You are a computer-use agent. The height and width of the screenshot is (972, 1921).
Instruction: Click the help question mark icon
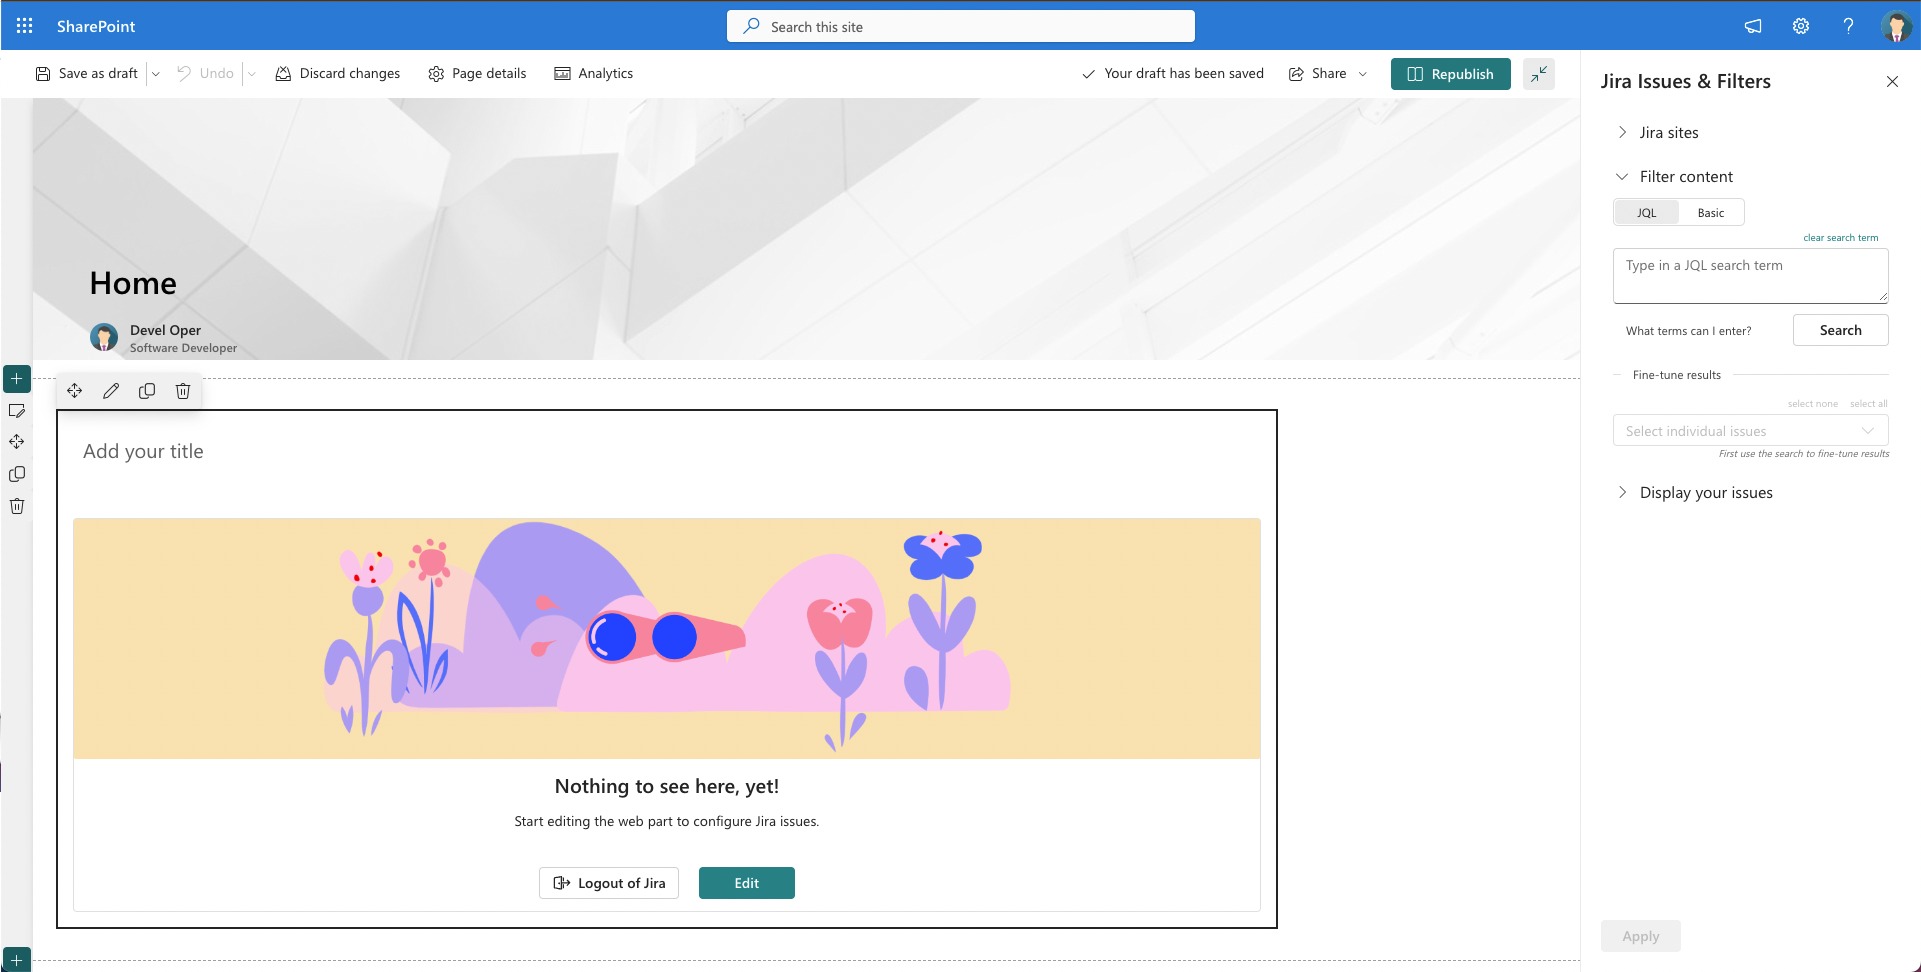pos(1848,26)
